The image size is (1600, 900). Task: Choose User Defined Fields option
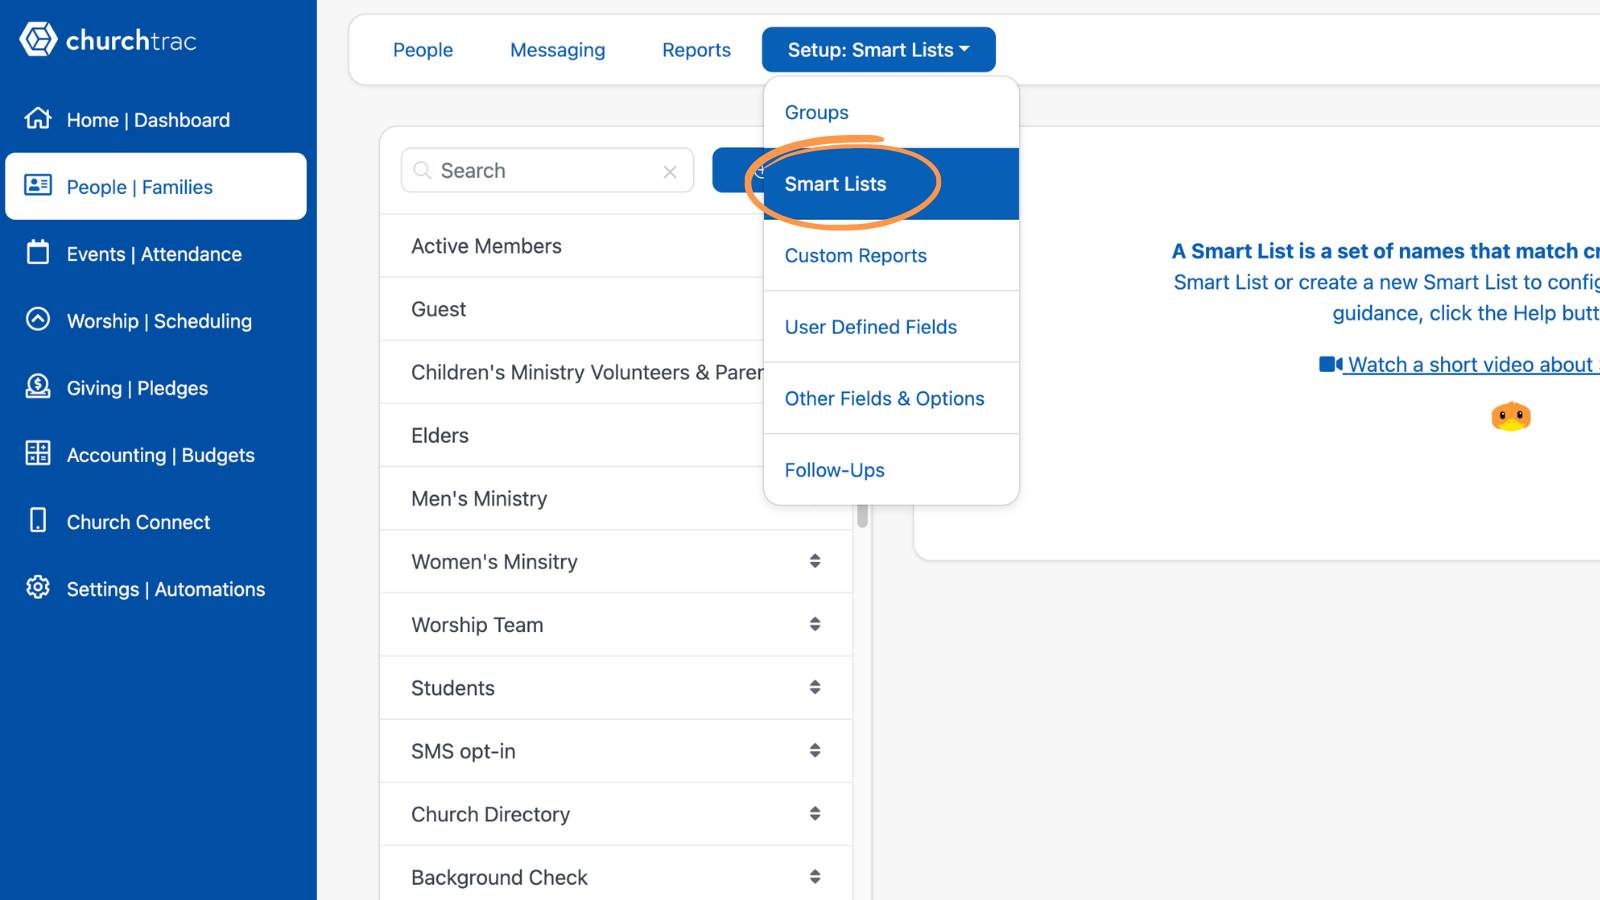click(x=891, y=327)
